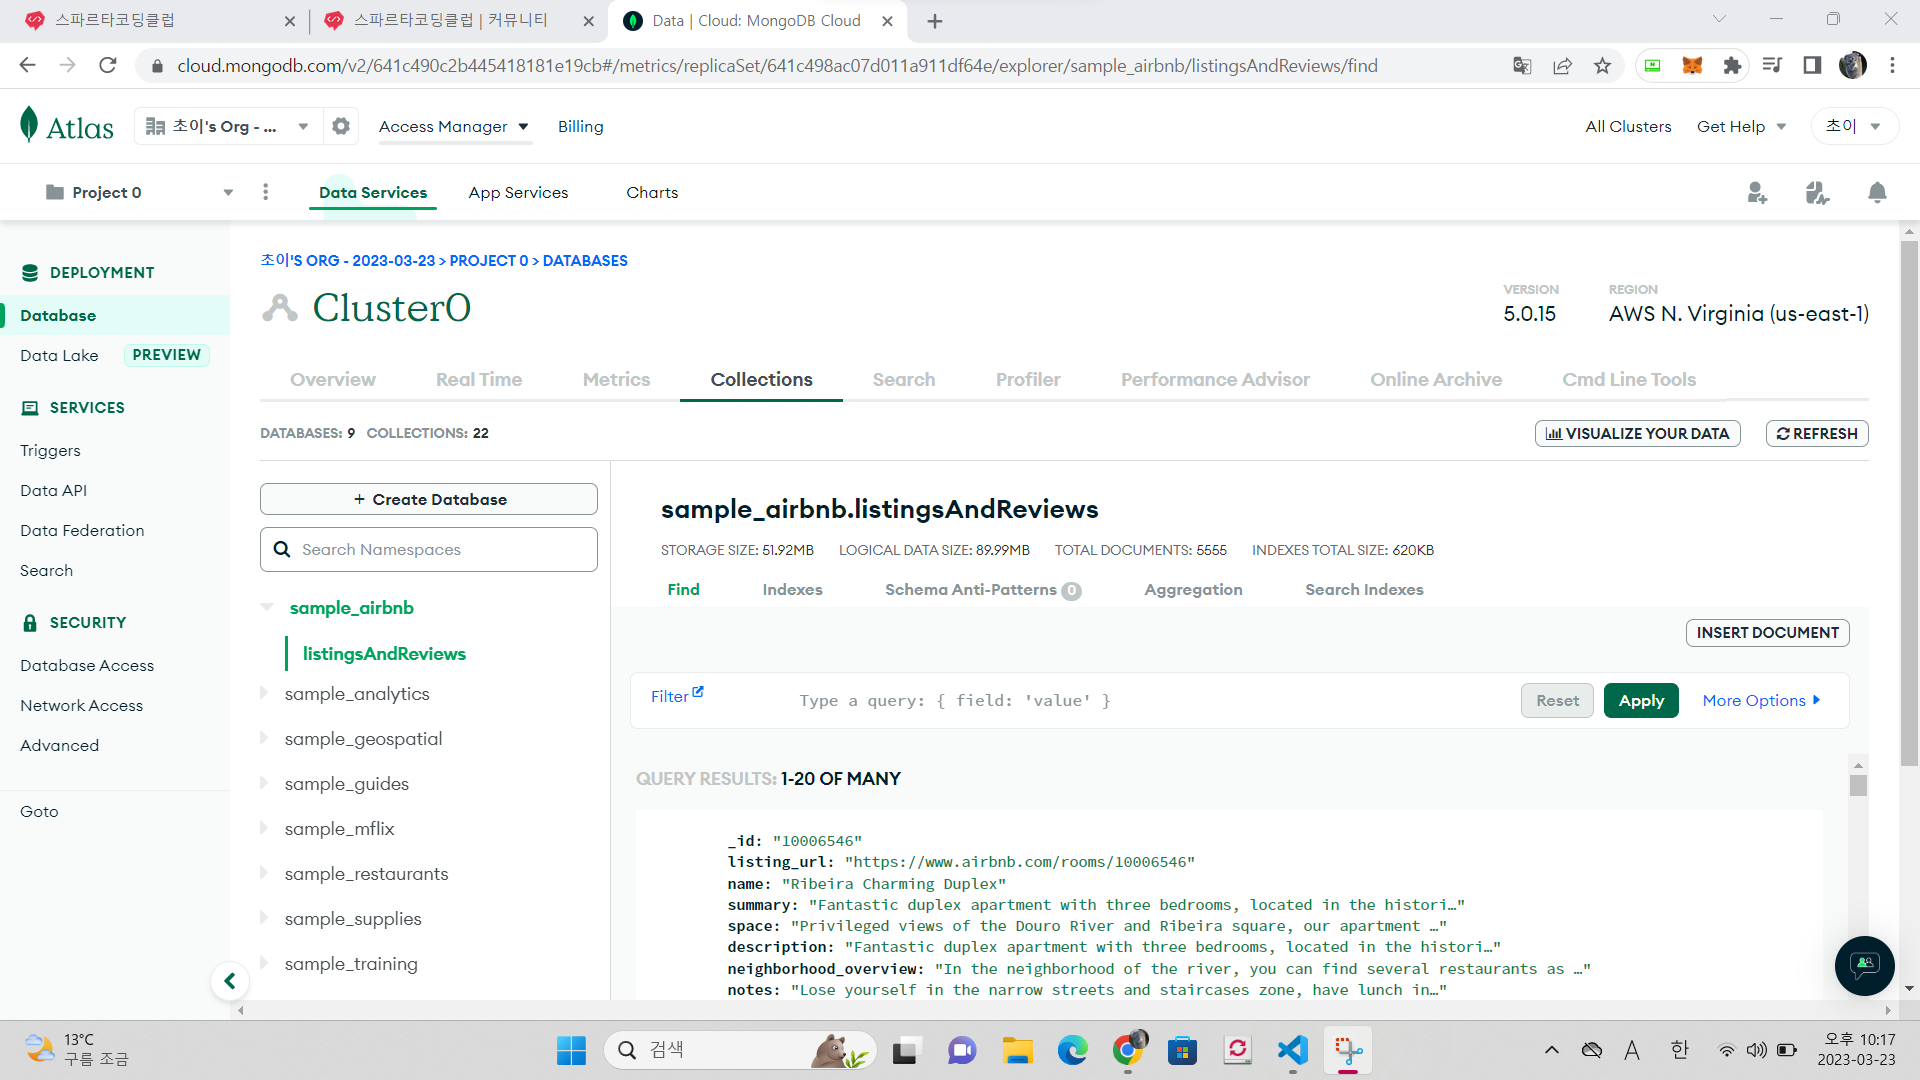Open the browser profile avatar
The height and width of the screenshot is (1080, 1920).
click(x=1853, y=66)
